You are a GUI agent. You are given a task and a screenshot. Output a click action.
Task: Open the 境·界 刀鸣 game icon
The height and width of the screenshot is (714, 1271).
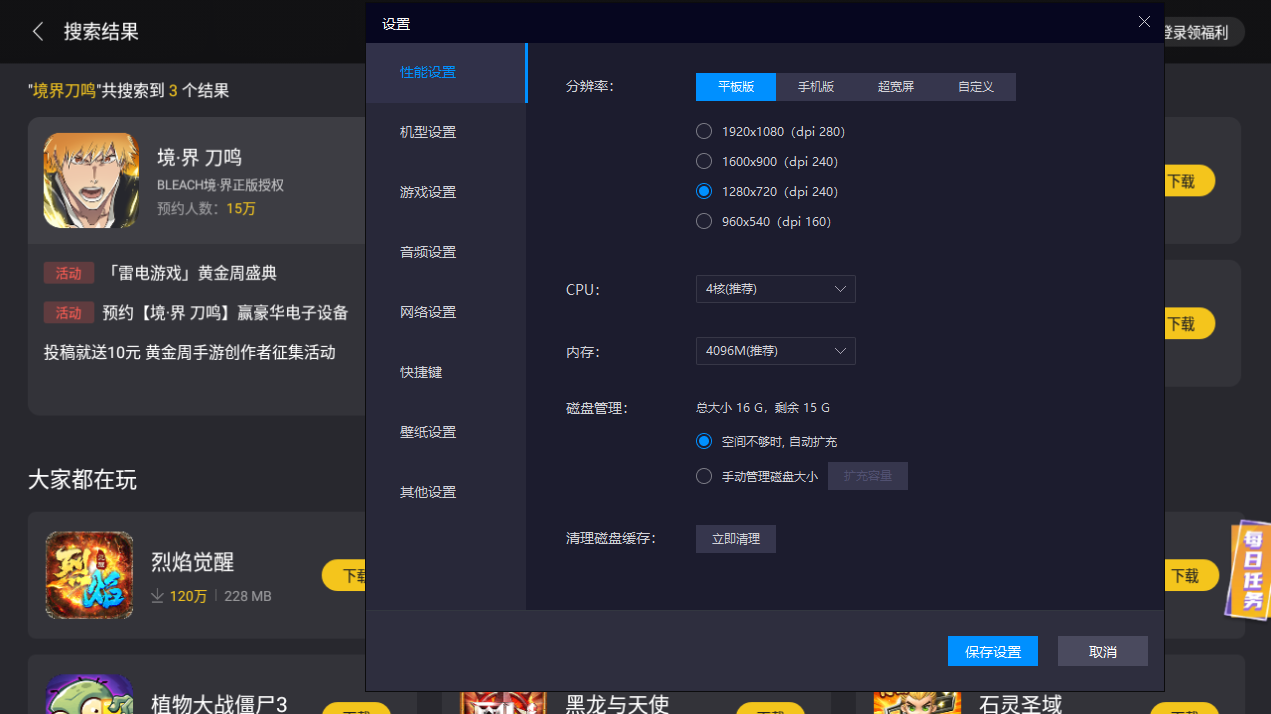click(x=91, y=180)
